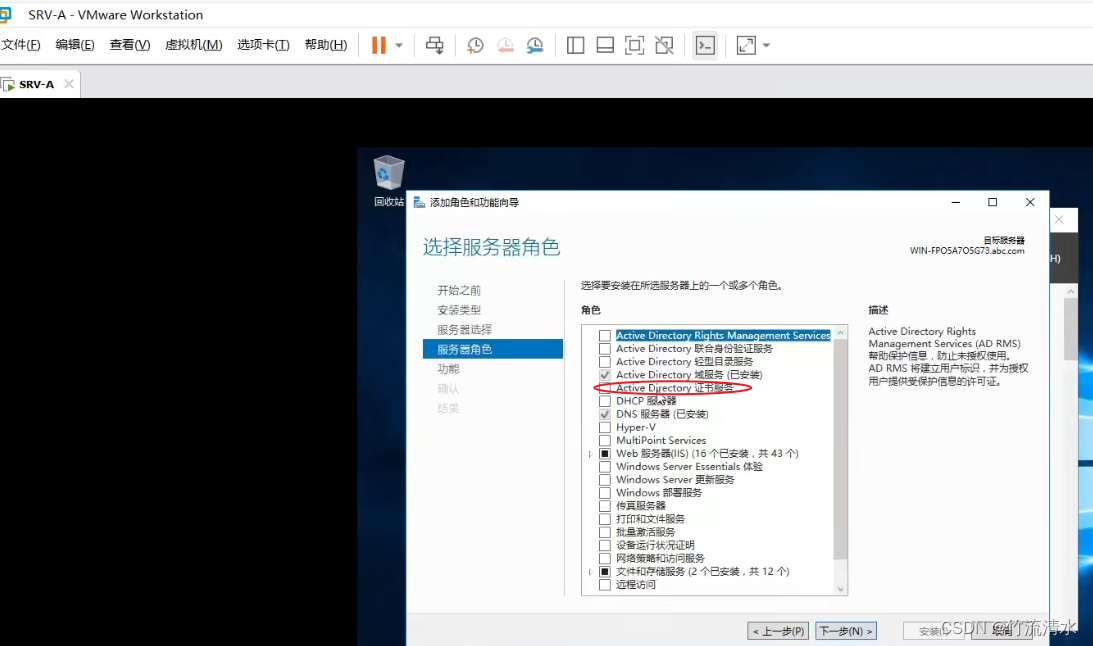Open the dropdown beside the stretch display icon
Viewport: 1093px width, 646px height.
(766, 45)
